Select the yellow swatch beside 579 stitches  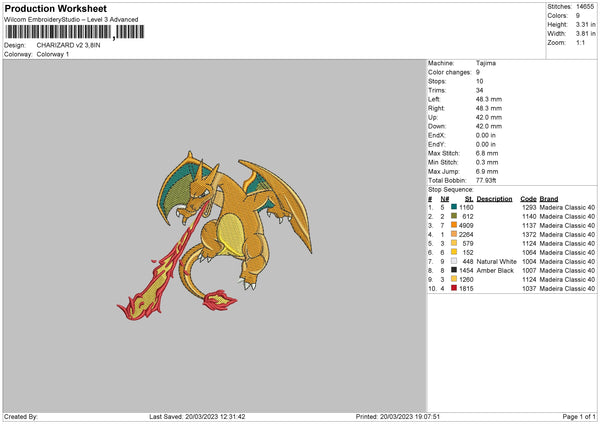(x=454, y=243)
